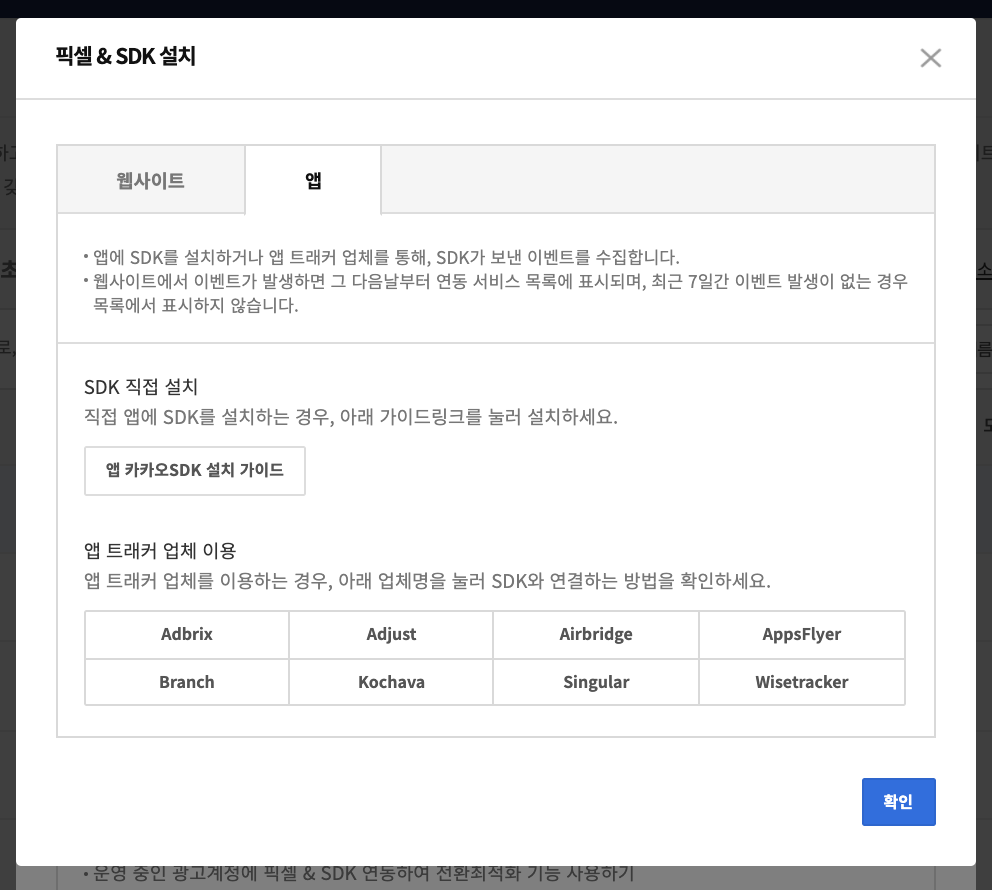Switch to the 웹사이트 tab
Screen dimensions: 992x890
[151, 179]
